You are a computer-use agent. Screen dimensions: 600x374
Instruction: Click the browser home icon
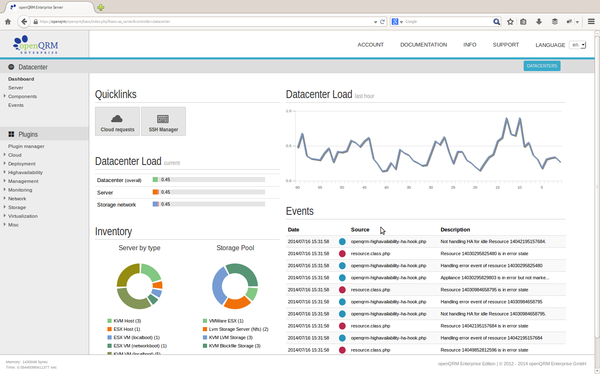tap(8, 22)
